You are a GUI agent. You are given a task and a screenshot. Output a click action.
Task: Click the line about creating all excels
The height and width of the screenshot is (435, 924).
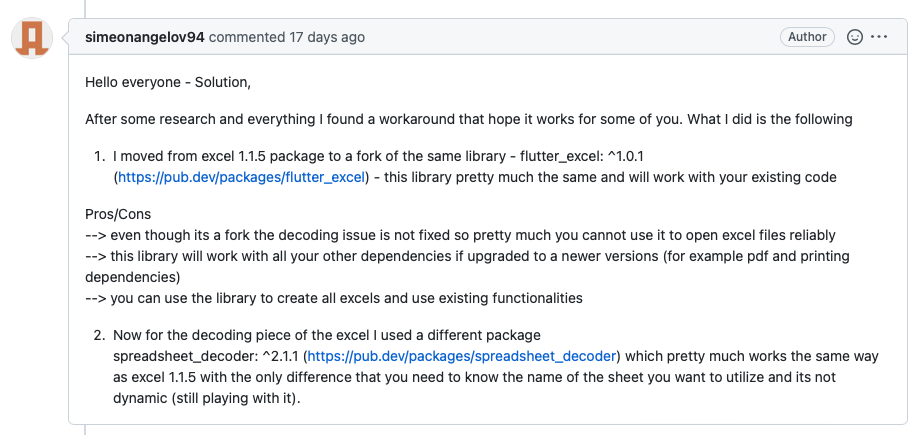[x=334, y=298]
